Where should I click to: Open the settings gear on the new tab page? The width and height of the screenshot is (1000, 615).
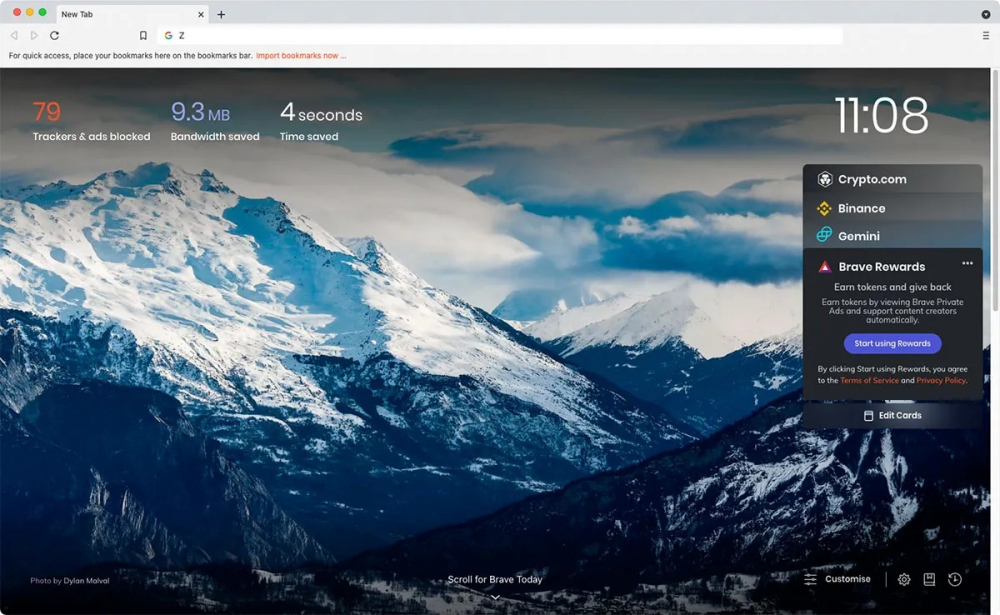coord(904,579)
